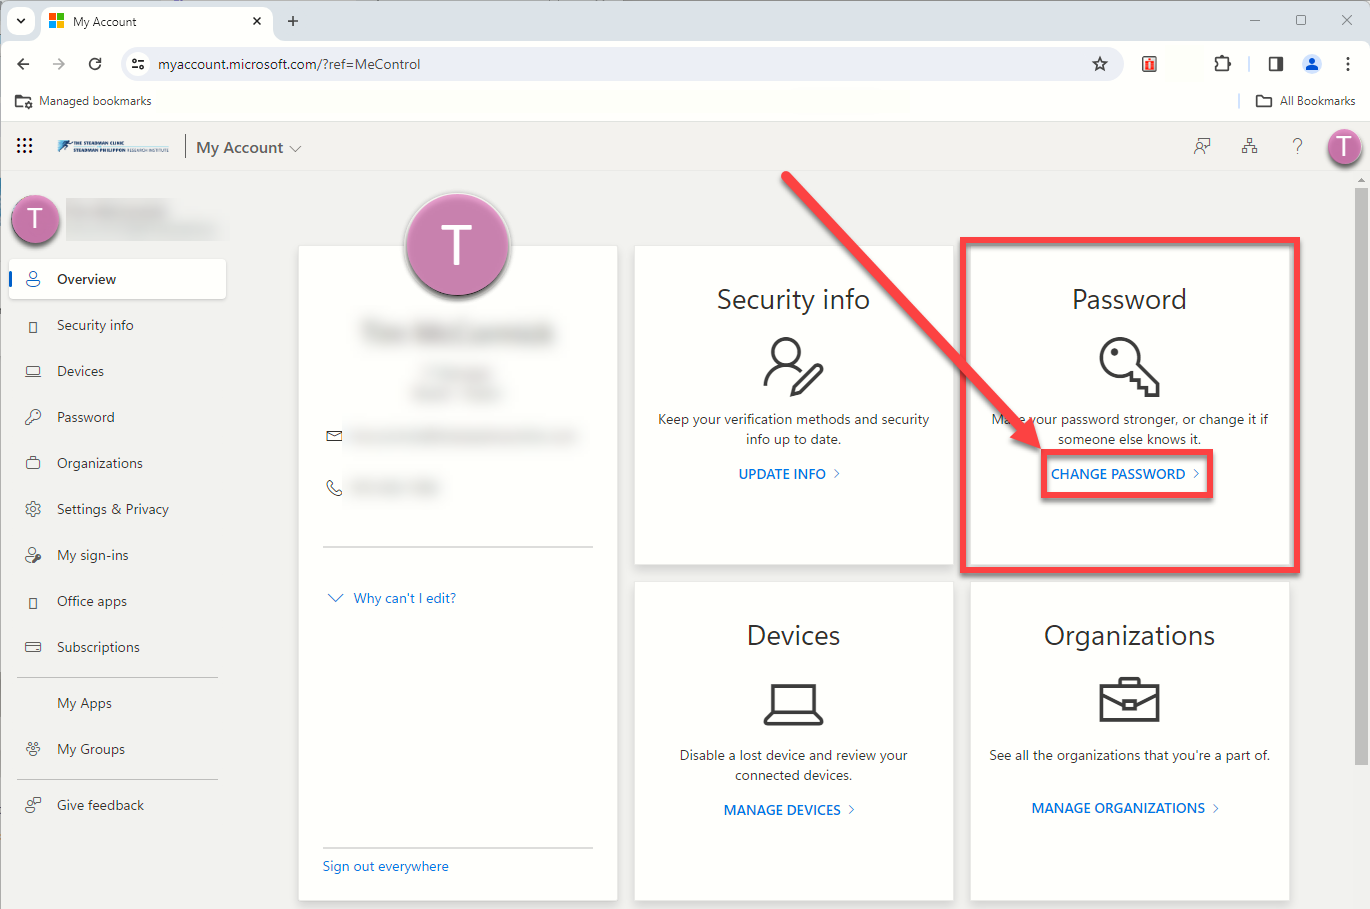Open the Managed bookmarks folder
The width and height of the screenshot is (1370, 909).
84,101
